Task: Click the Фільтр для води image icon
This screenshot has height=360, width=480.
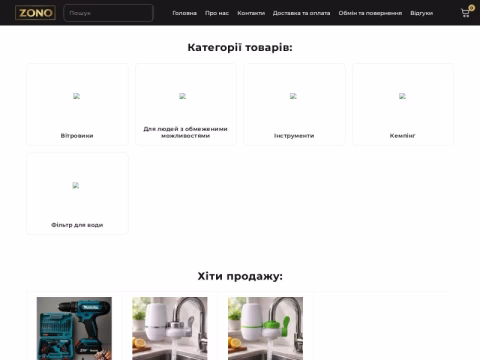Action: [x=76, y=185]
